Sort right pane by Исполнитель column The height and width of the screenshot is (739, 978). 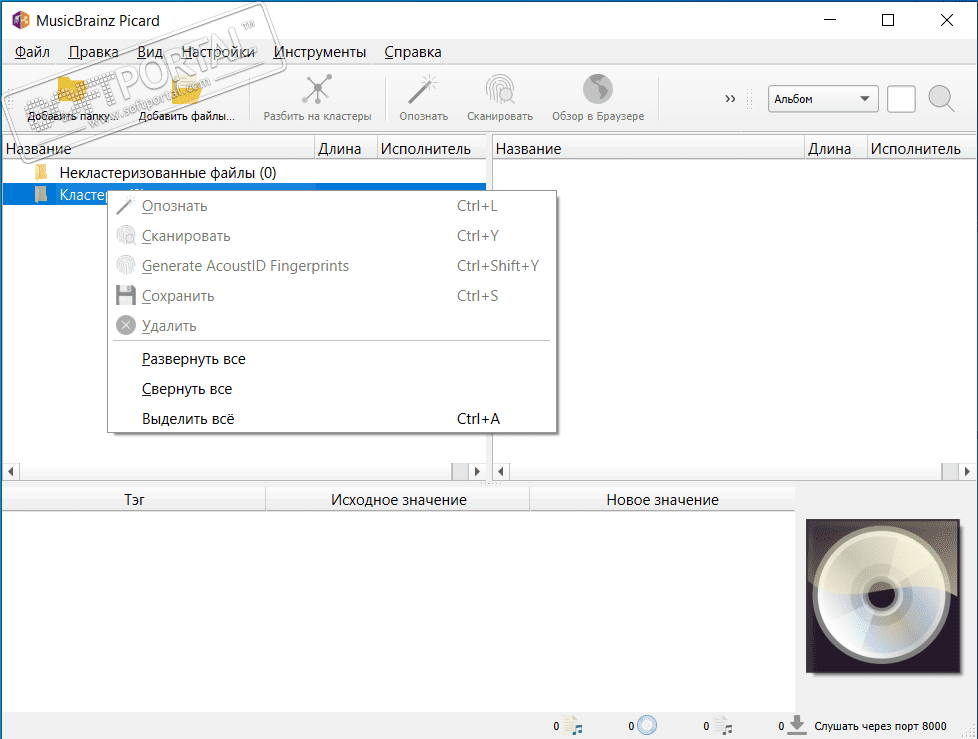click(921, 149)
